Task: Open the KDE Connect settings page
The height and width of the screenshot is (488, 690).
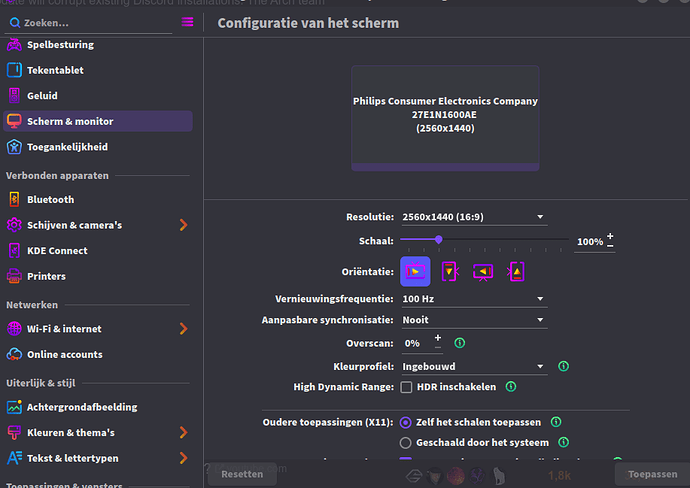Action: click(x=98, y=250)
